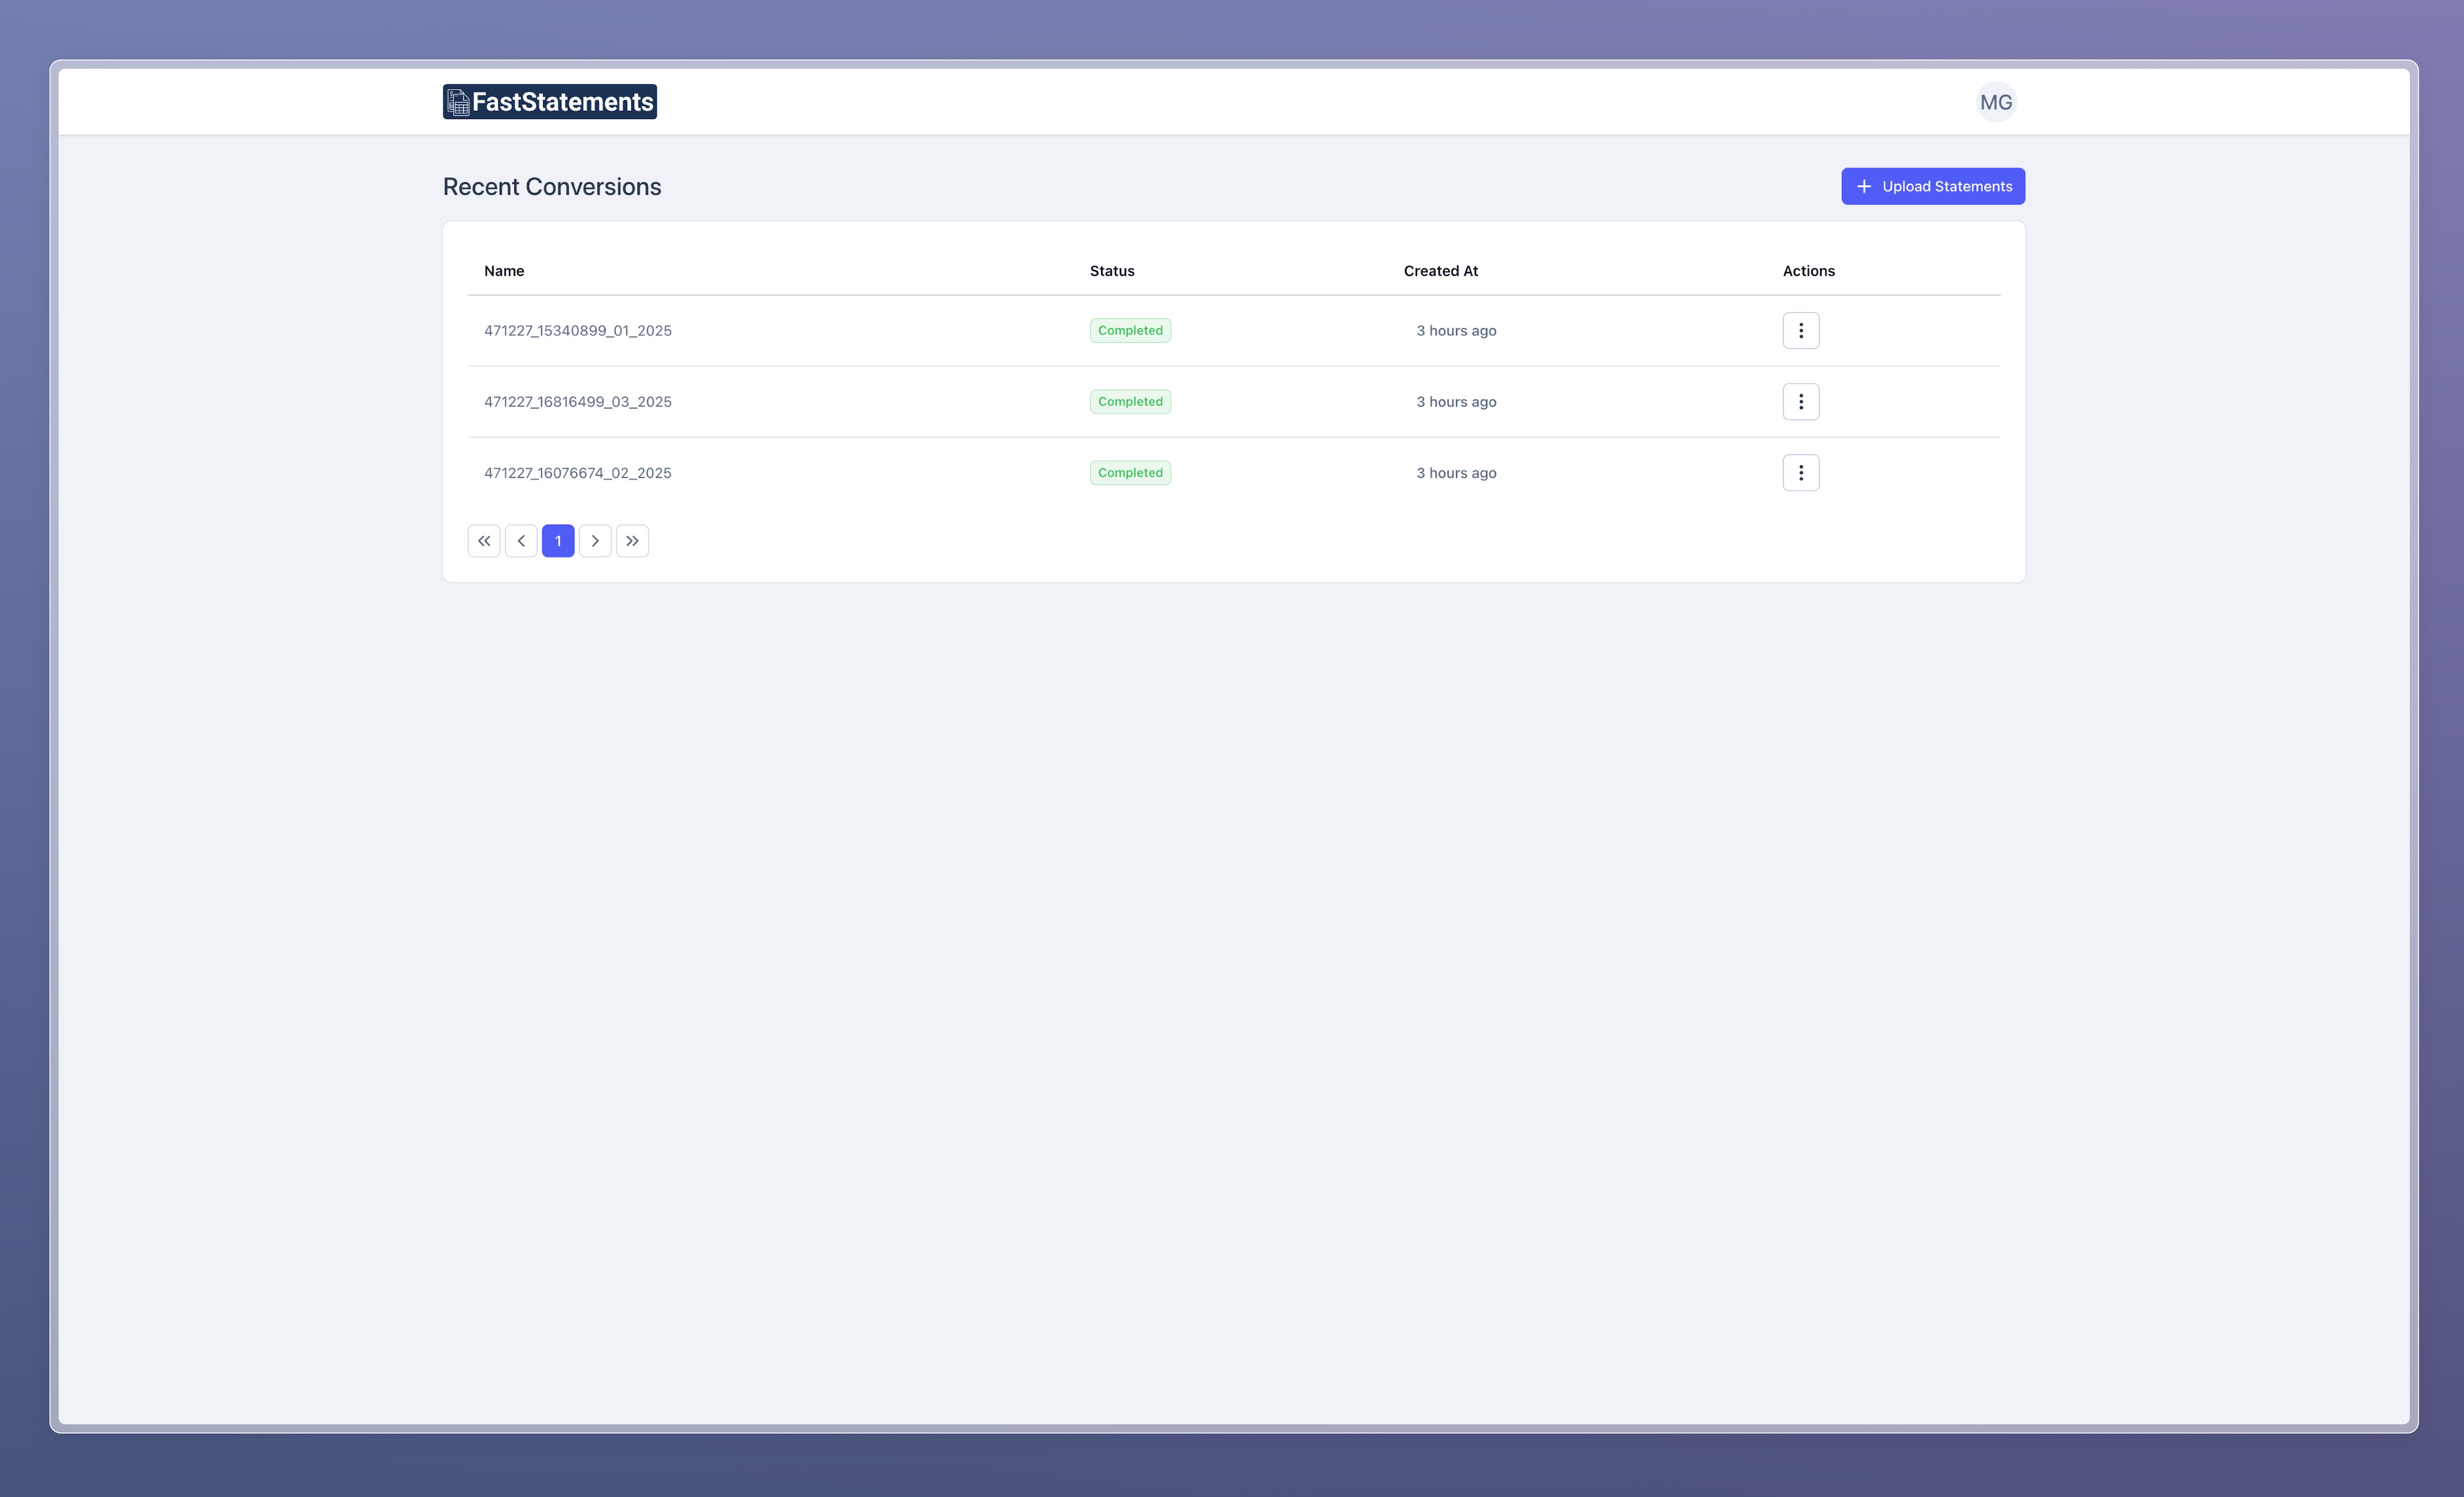The image size is (2464, 1497).
Task: Go to previous page arrow
Action: (x=521, y=541)
